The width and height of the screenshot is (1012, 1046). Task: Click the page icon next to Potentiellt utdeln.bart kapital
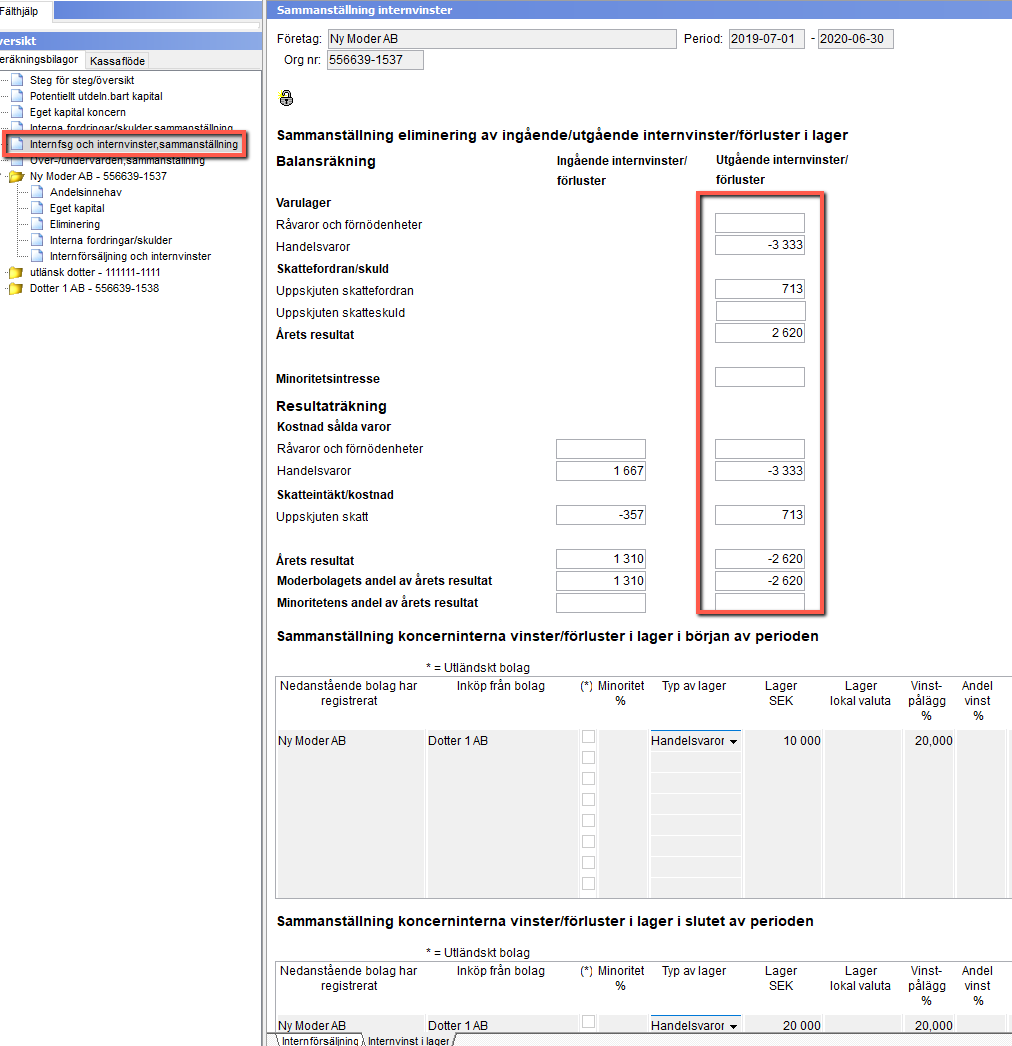[x=17, y=96]
